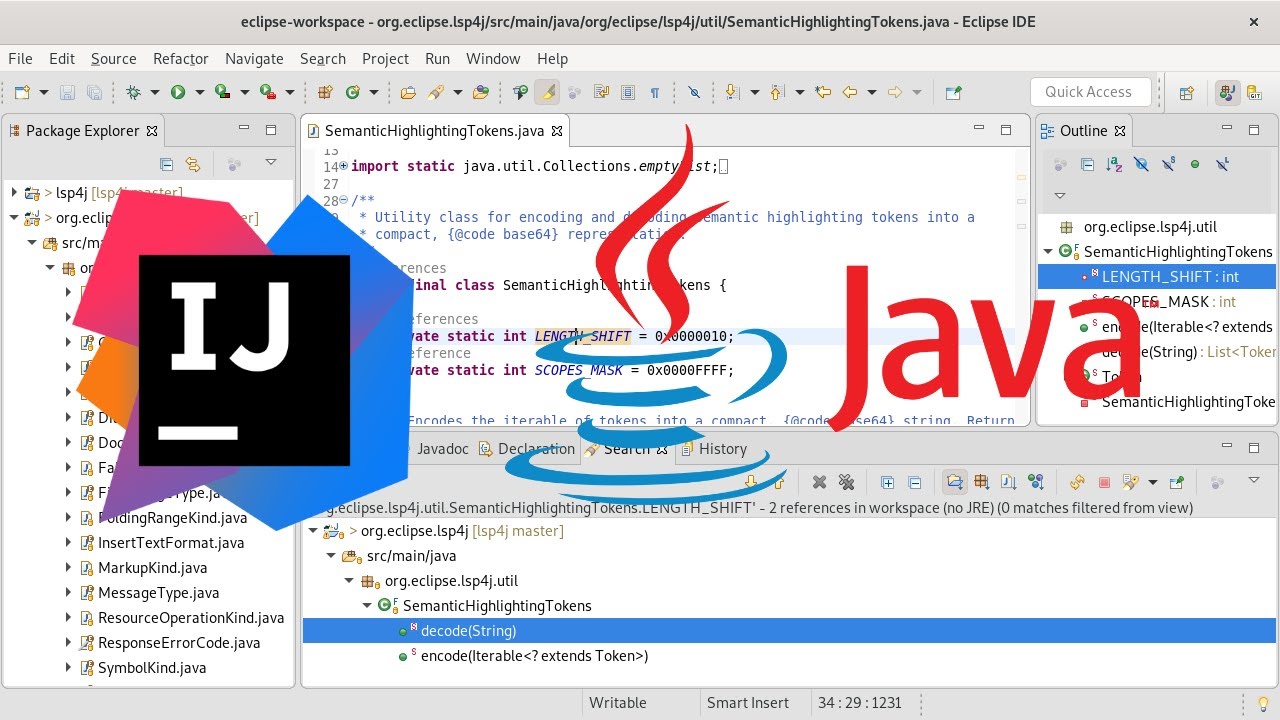Toggle alphabetical Sort in Outline view
Screen dimensions: 1280x720
click(1114, 164)
